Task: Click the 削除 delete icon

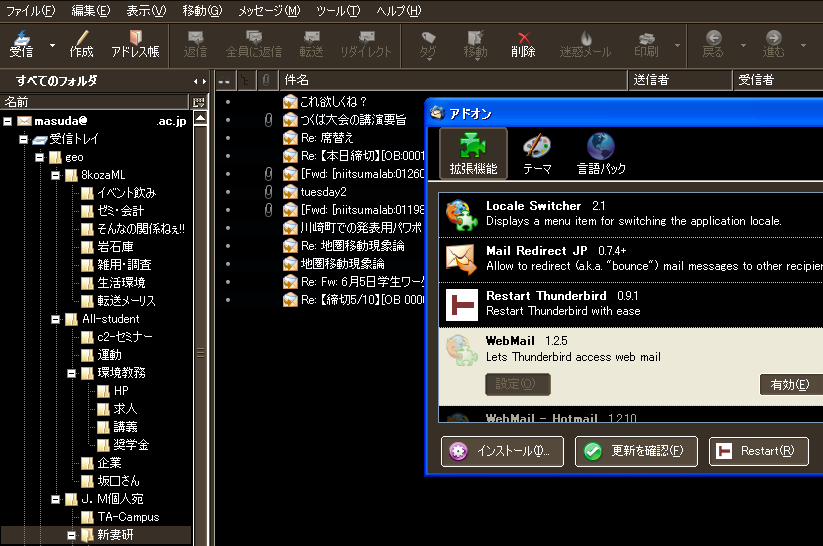Action: coord(523,44)
